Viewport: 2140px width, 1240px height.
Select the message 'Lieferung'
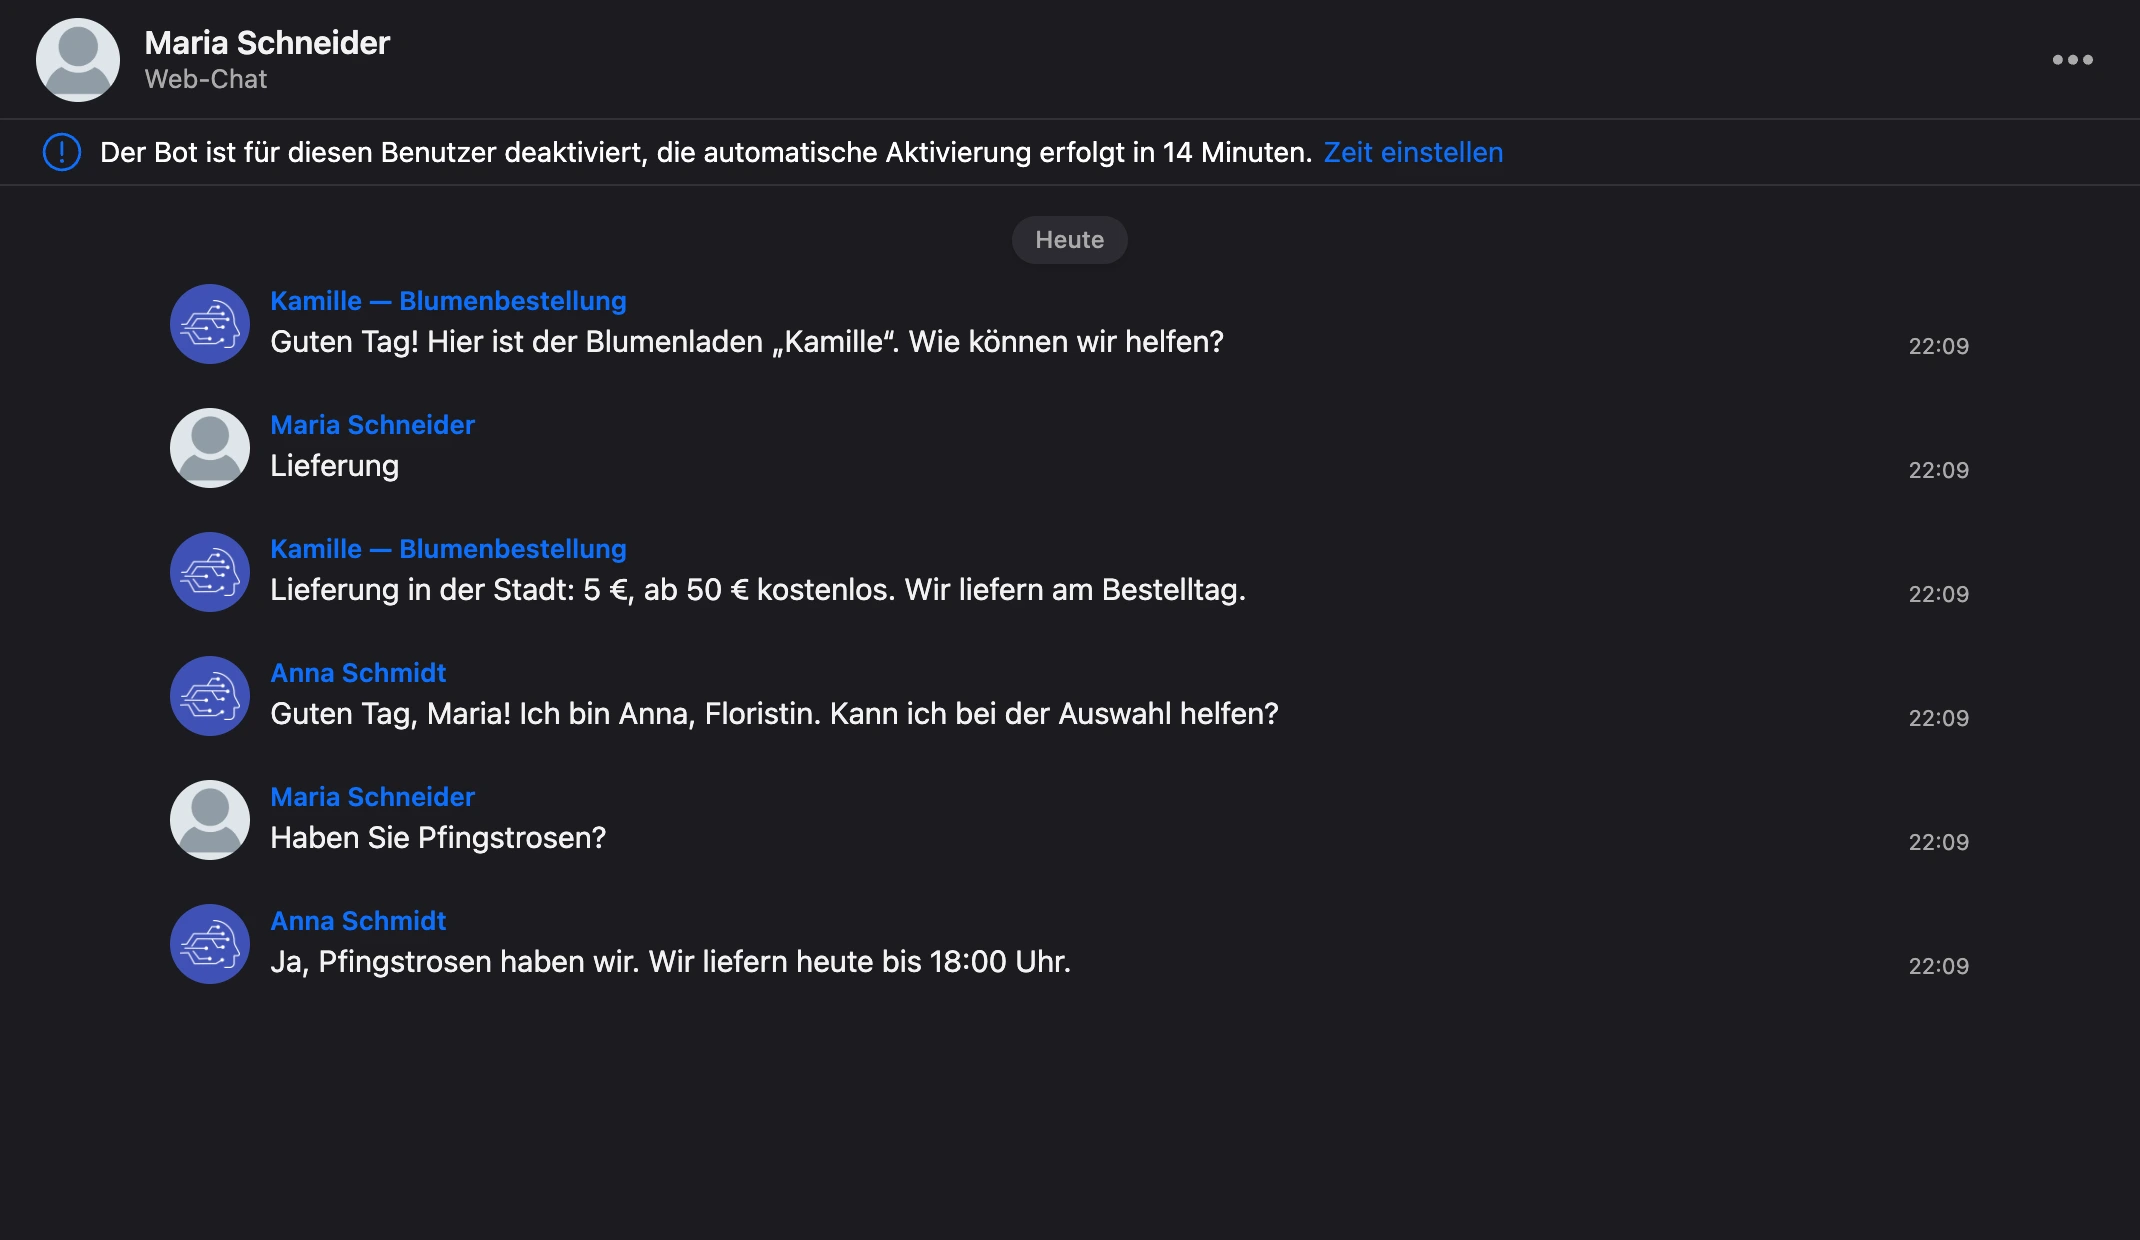(x=335, y=466)
